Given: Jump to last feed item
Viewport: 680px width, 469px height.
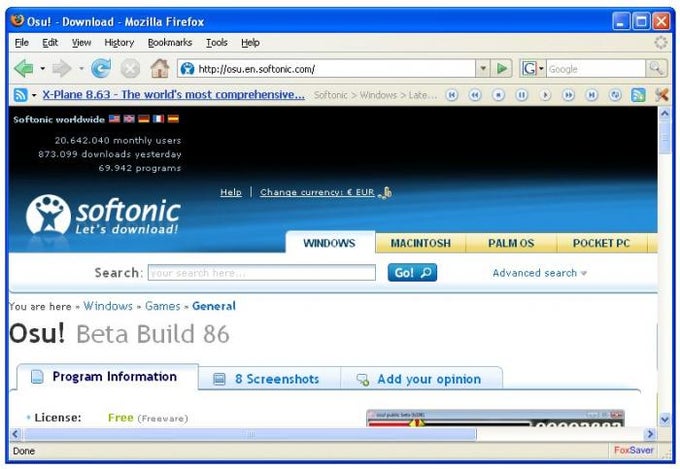Looking at the screenshot, I should coord(592,95).
